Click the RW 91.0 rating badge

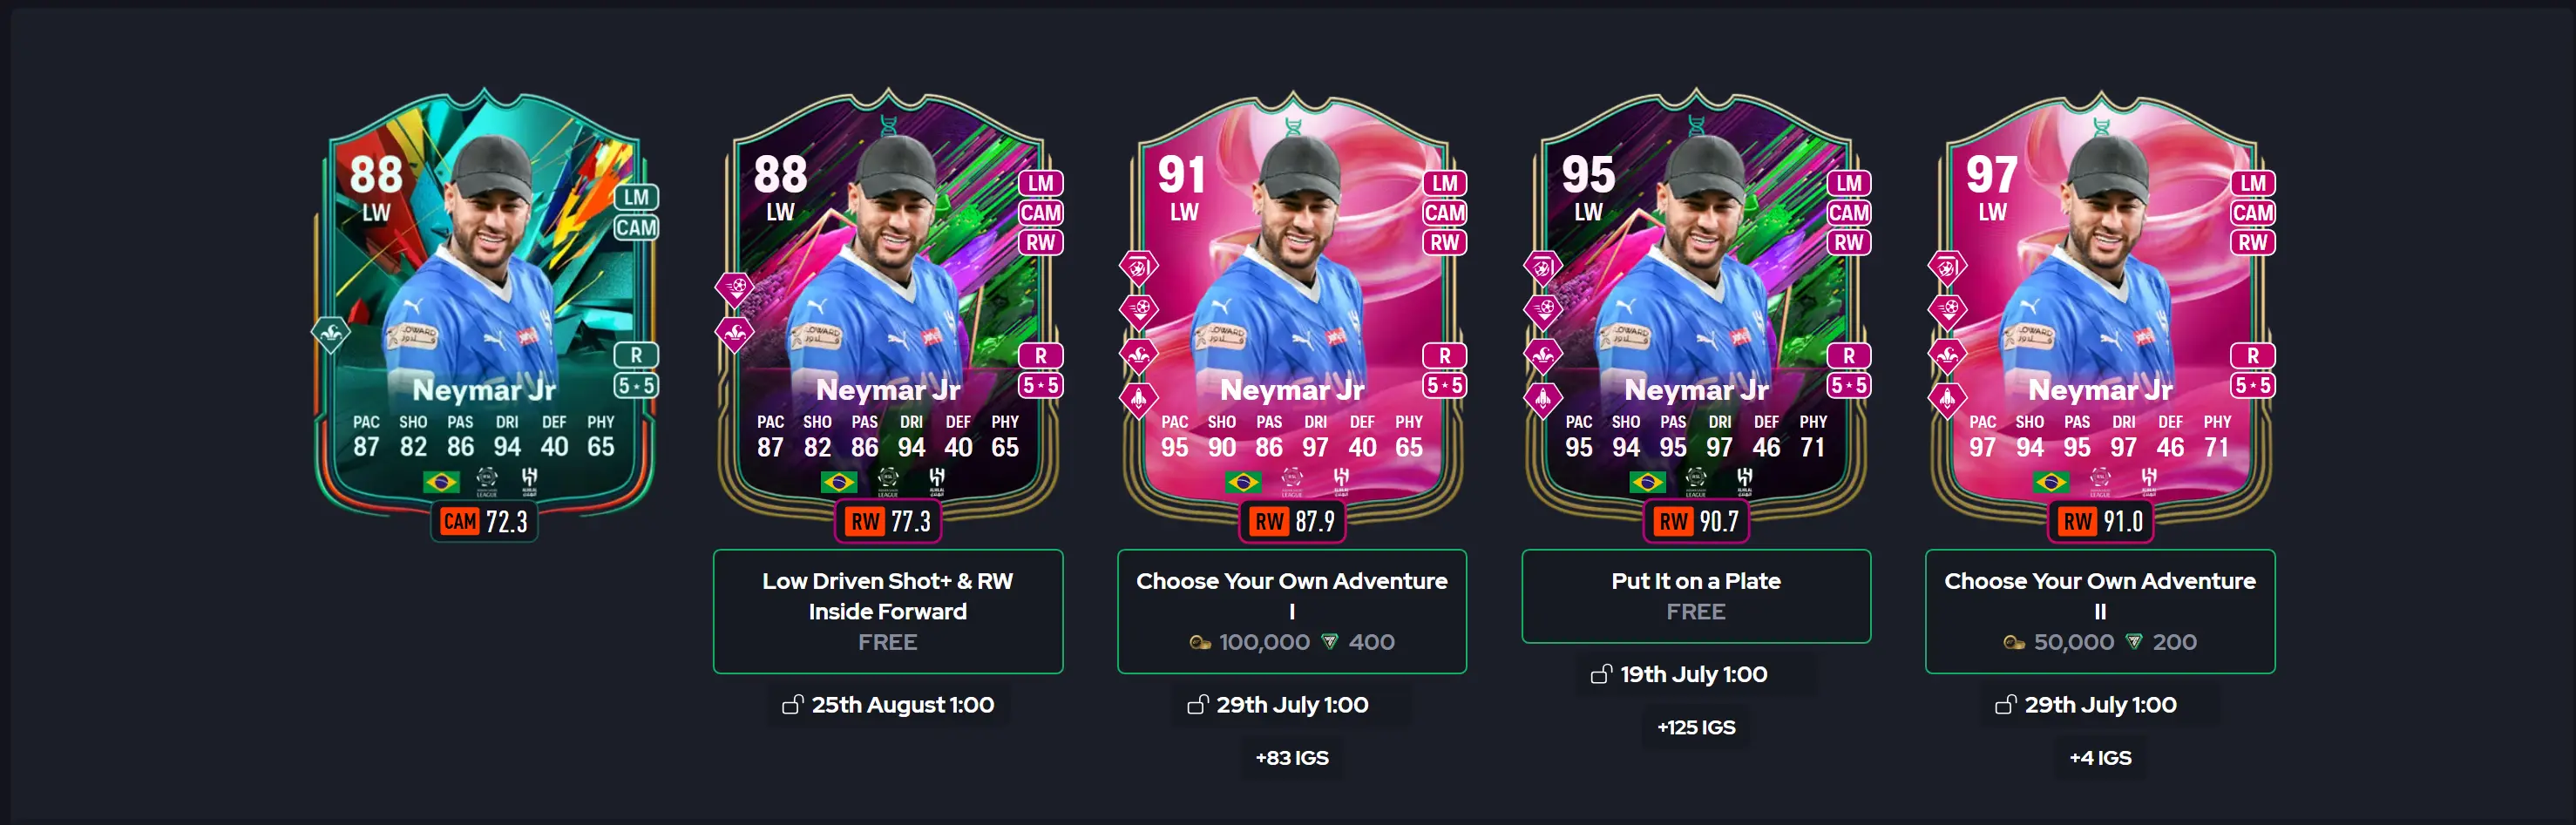tap(2100, 522)
